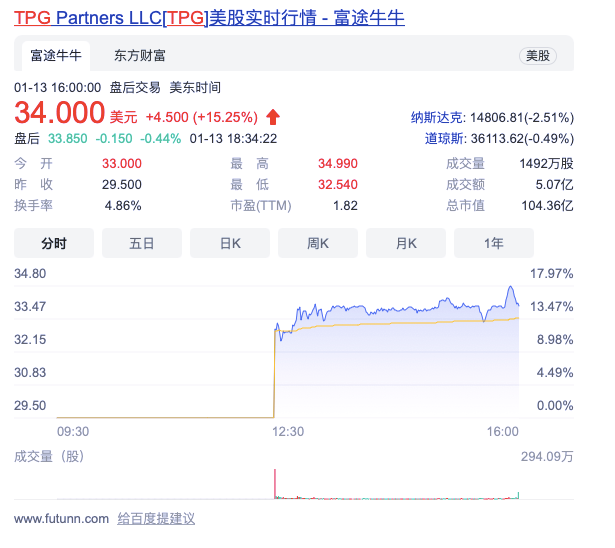Click the timestamp 01-13 18:34:22
Image resolution: width=615 pixels, height=548 pixels.
tap(233, 138)
